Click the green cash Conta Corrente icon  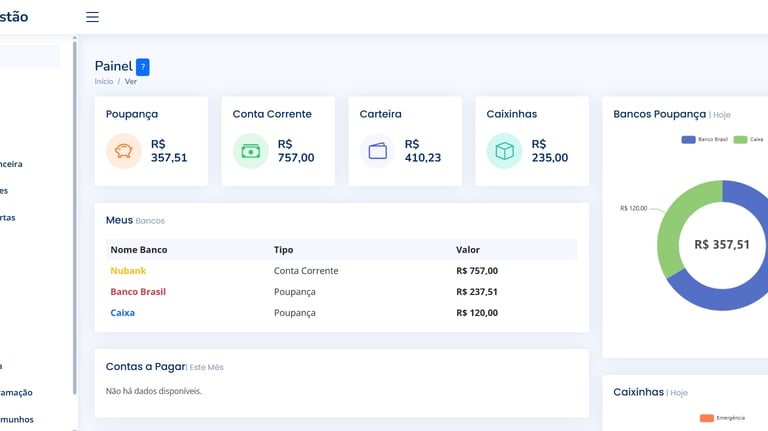click(251, 151)
